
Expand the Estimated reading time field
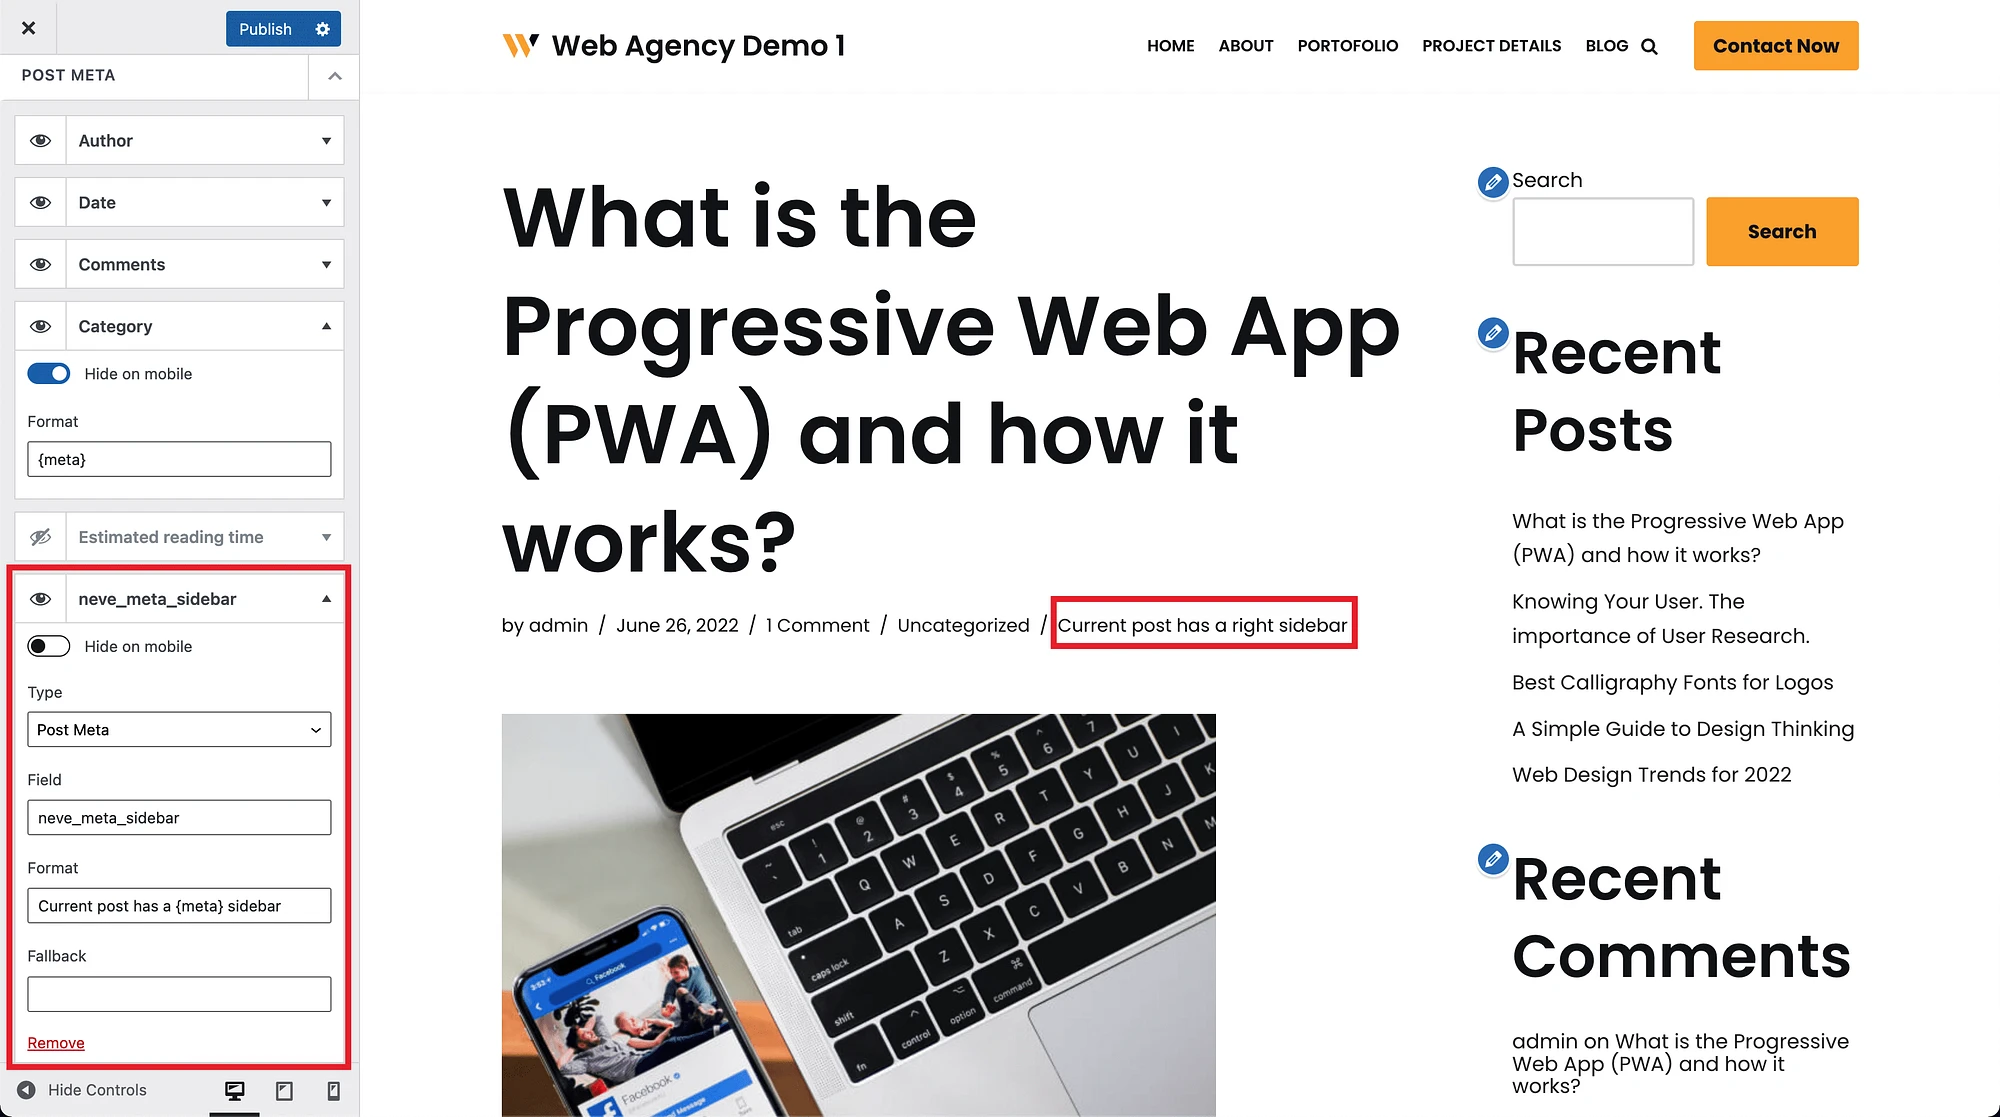click(326, 536)
